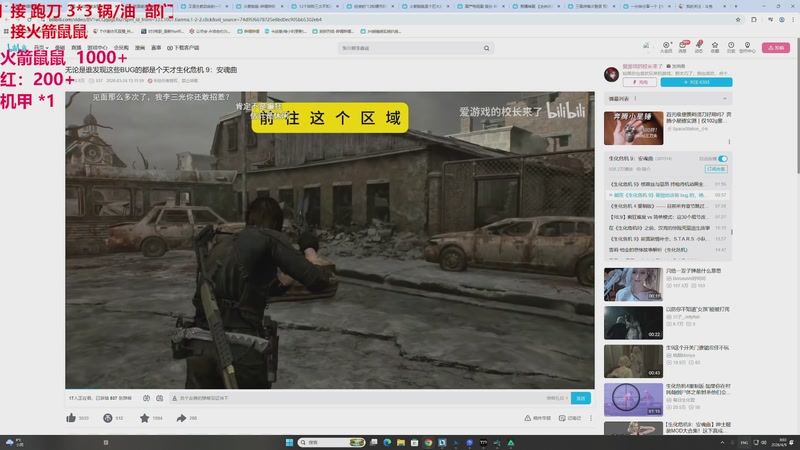Open browser extensions puzzle icon
This screenshot has height=450, width=800.
(x=754, y=19)
